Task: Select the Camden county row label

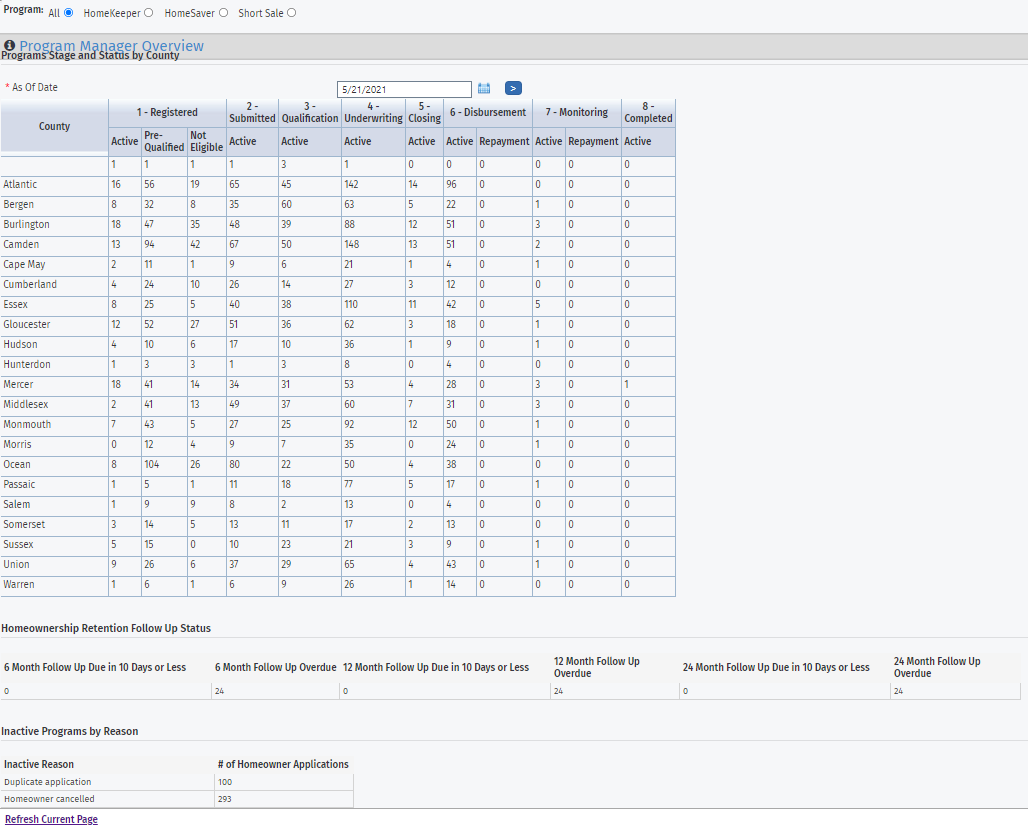Action: 21,245
